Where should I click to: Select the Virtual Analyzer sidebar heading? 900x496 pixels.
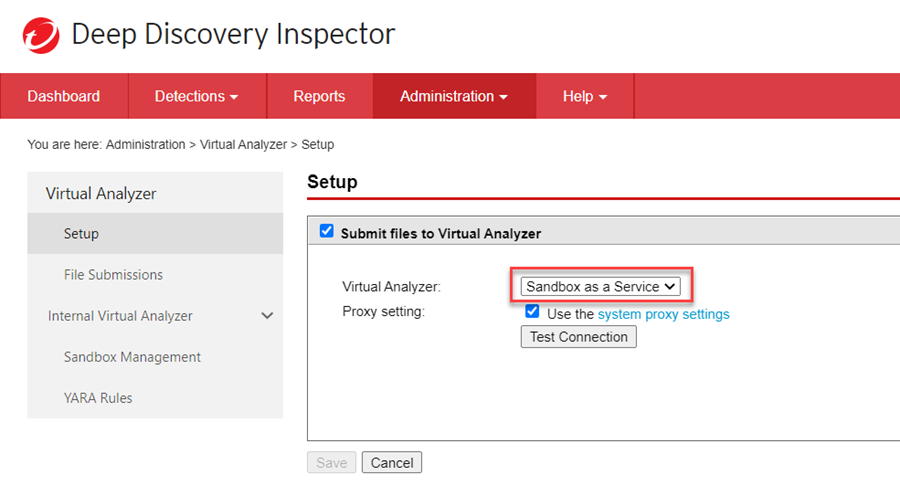point(101,193)
